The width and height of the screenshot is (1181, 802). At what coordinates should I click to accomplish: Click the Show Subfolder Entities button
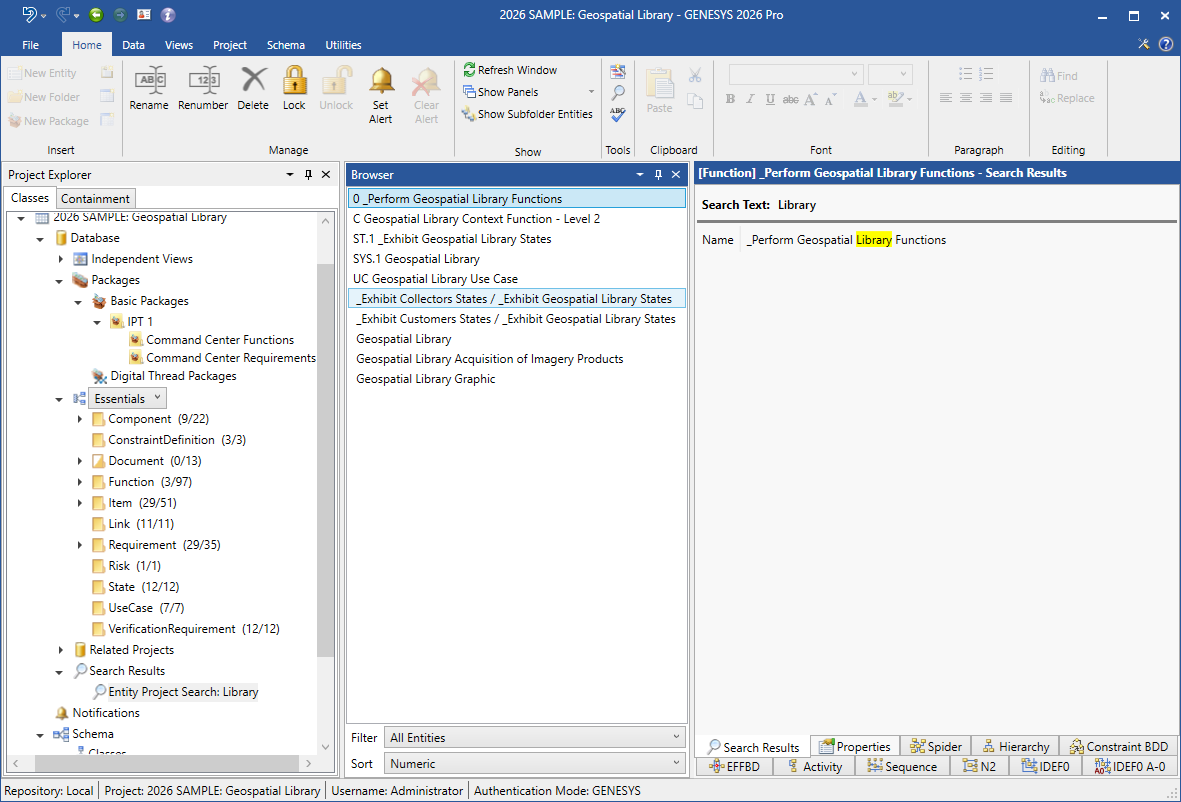tap(526, 114)
